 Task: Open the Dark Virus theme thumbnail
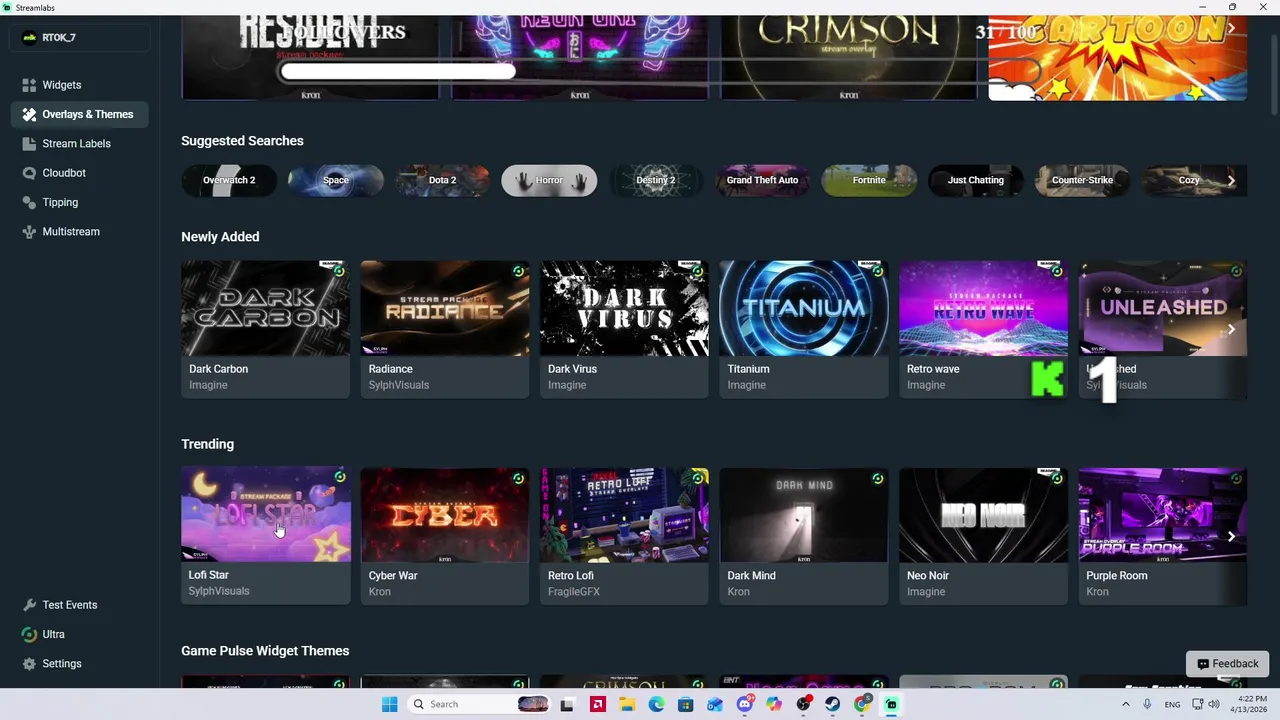click(624, 309)
